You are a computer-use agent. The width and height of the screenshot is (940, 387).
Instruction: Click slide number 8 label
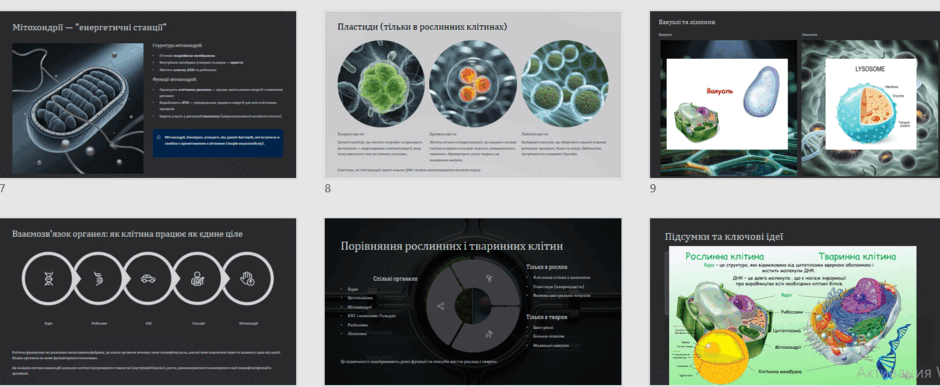click(328, 188)
